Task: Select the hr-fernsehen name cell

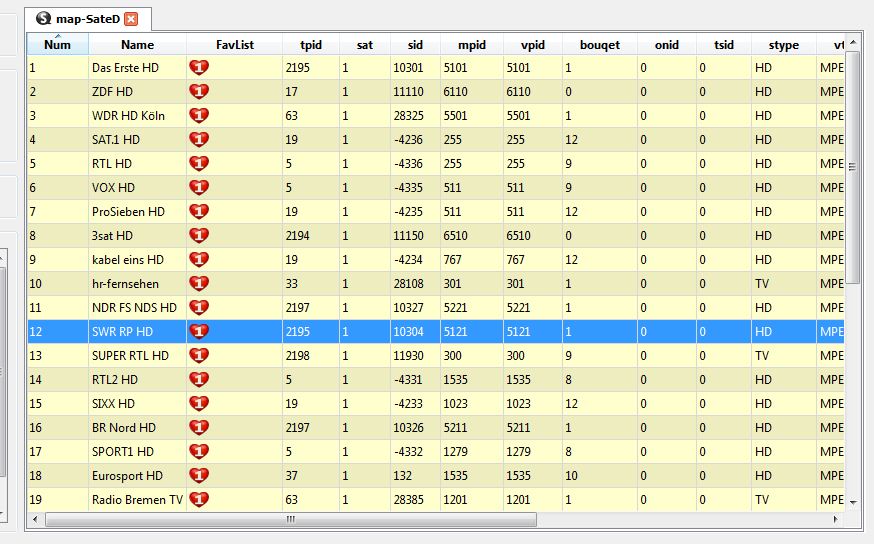Action: coord(137,283)
